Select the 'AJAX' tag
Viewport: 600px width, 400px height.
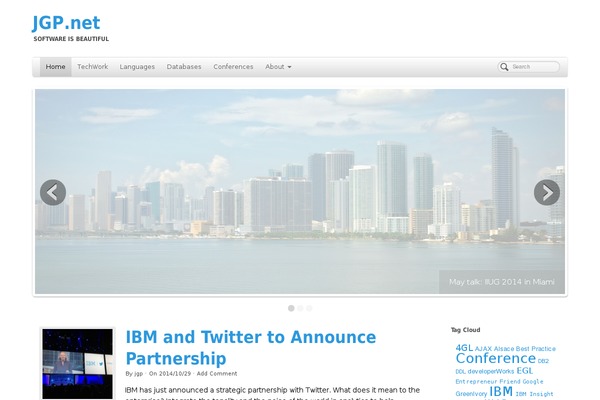(483, 349)
